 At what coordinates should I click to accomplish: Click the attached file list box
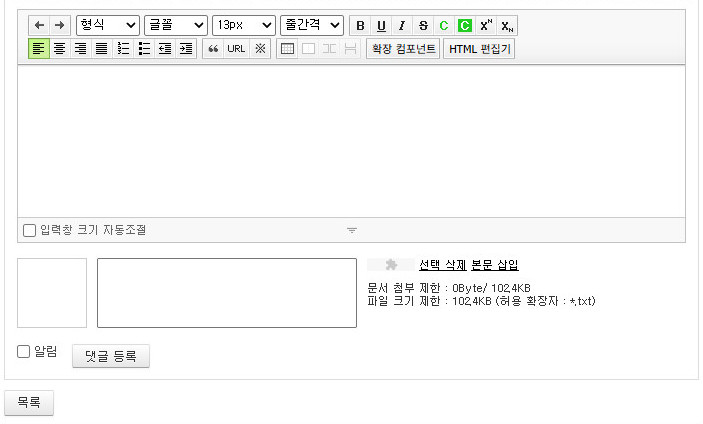point(227,293)
